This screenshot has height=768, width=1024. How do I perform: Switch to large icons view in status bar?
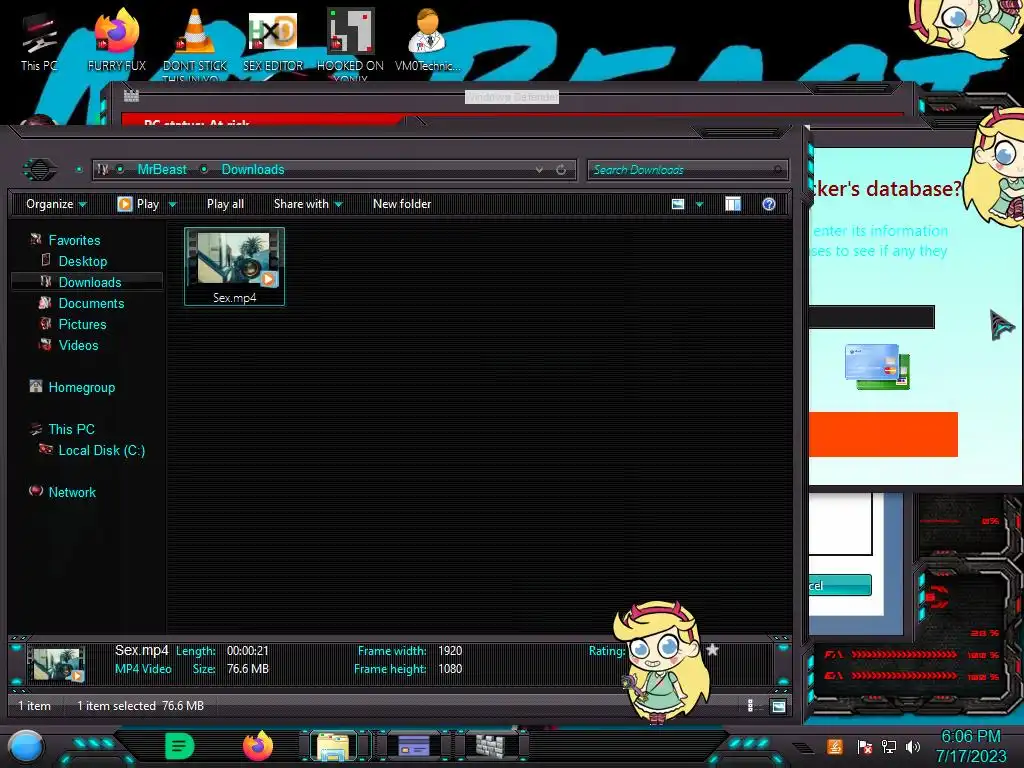click(x=778, y=706)
